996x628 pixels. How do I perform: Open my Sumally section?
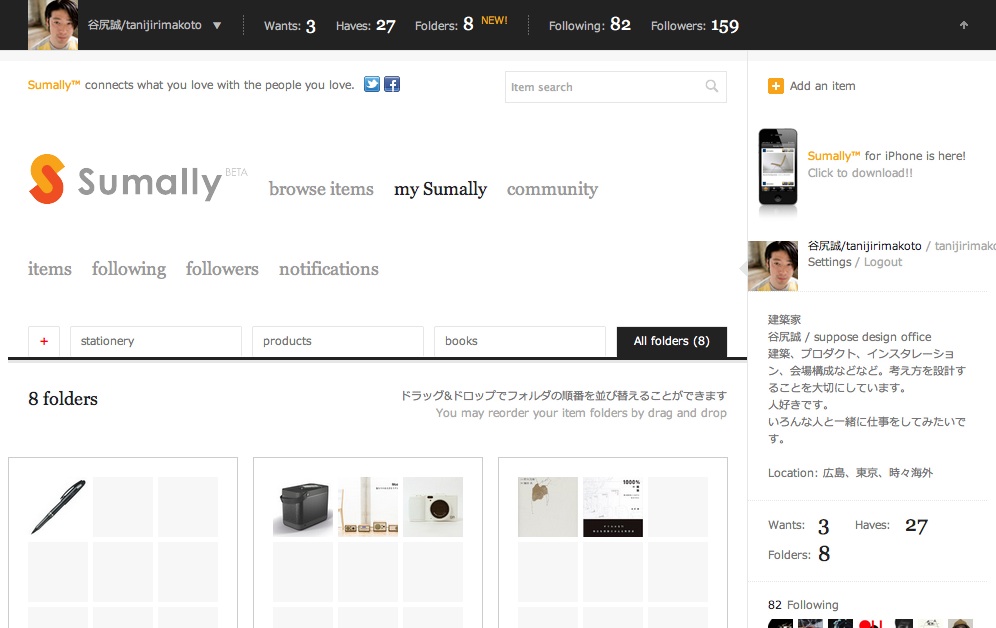[x=440, y=189]
